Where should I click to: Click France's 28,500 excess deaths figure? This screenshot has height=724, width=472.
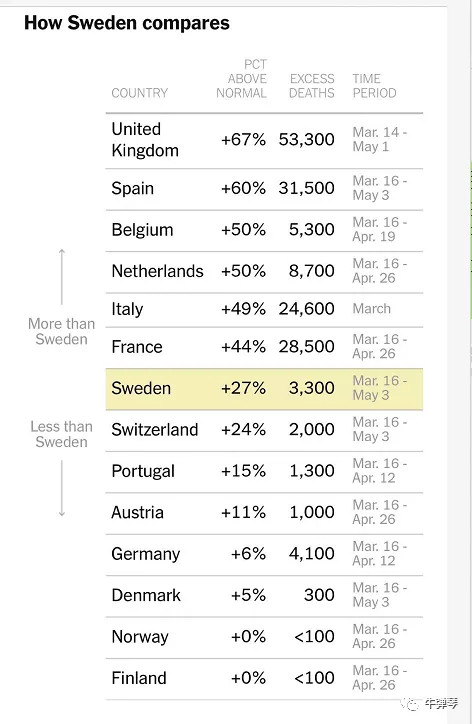tap(307, 346)
